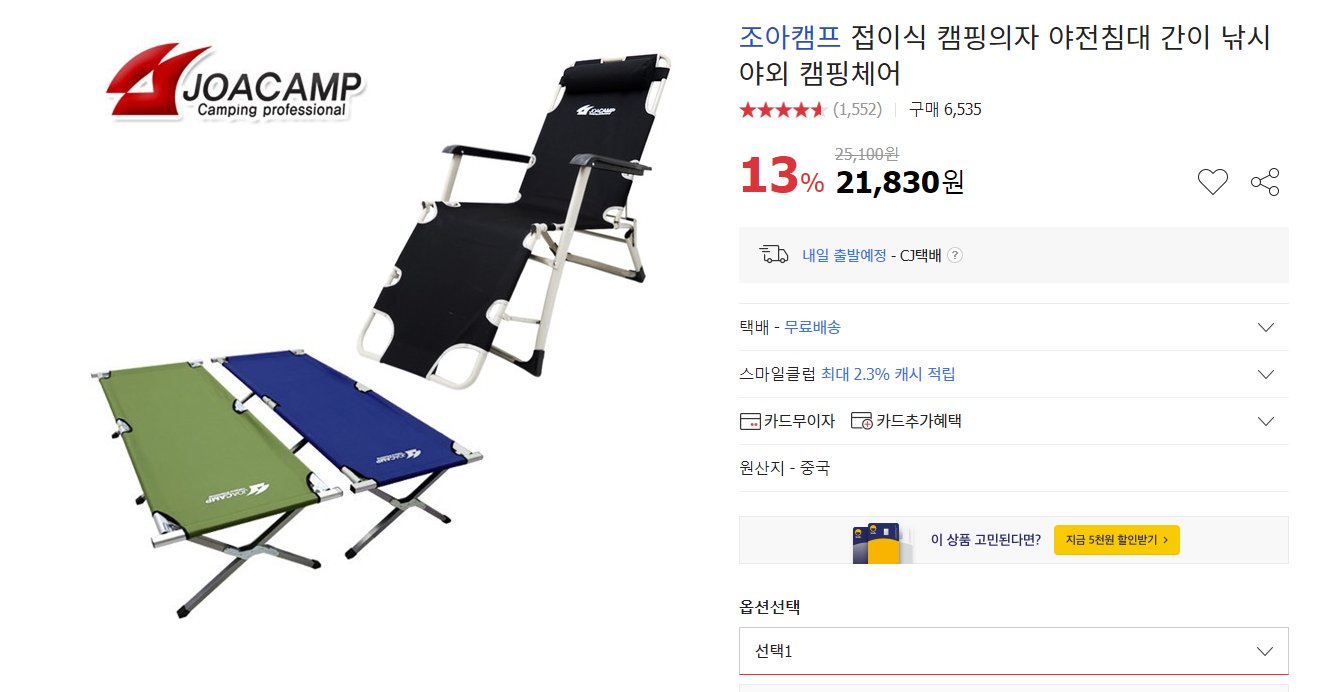Image resolution: width=1324 pixels, height=692 pixels.
Task: Click the JOACAMP brand logo
Action: (236, 82)
